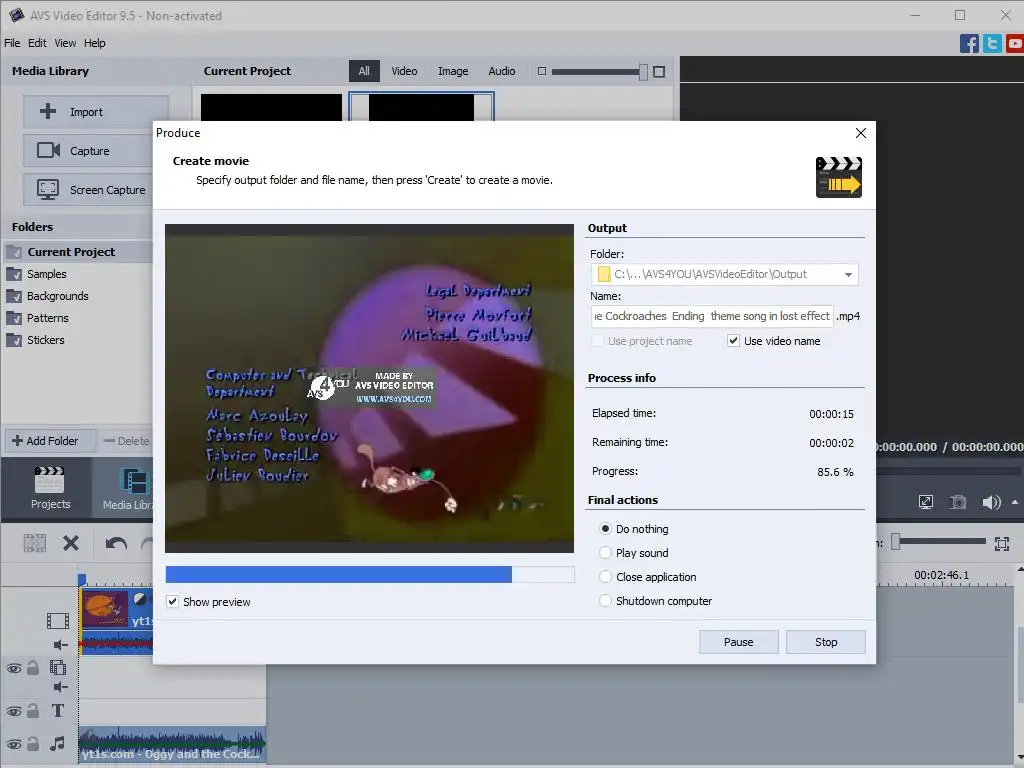The height and width of the screenshot is (768, 1024).
Task: Click the snapshot camera icon in preview
Action: [x=958, y=502]
